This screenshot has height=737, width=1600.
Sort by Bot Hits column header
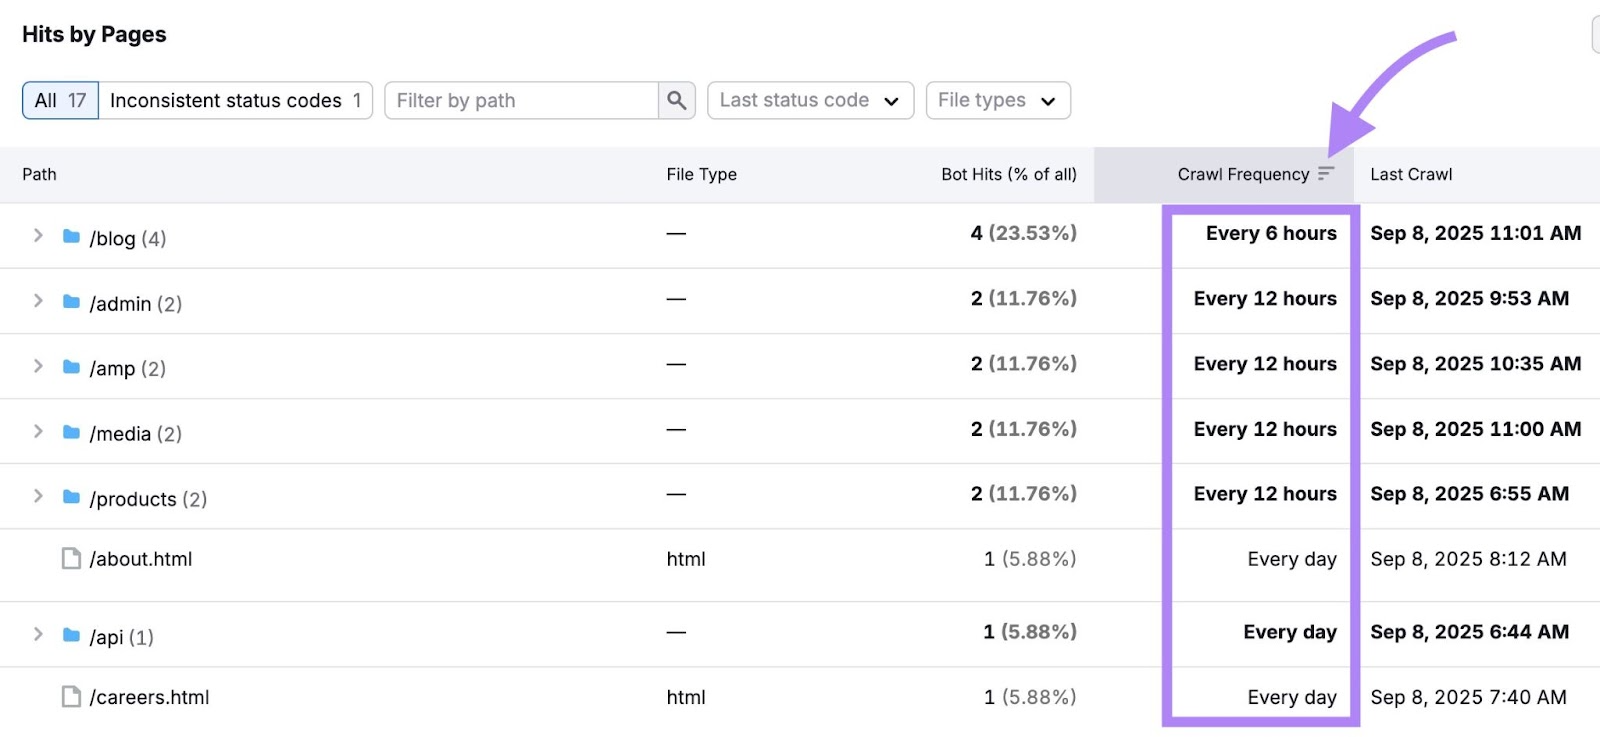(1008, 174)
